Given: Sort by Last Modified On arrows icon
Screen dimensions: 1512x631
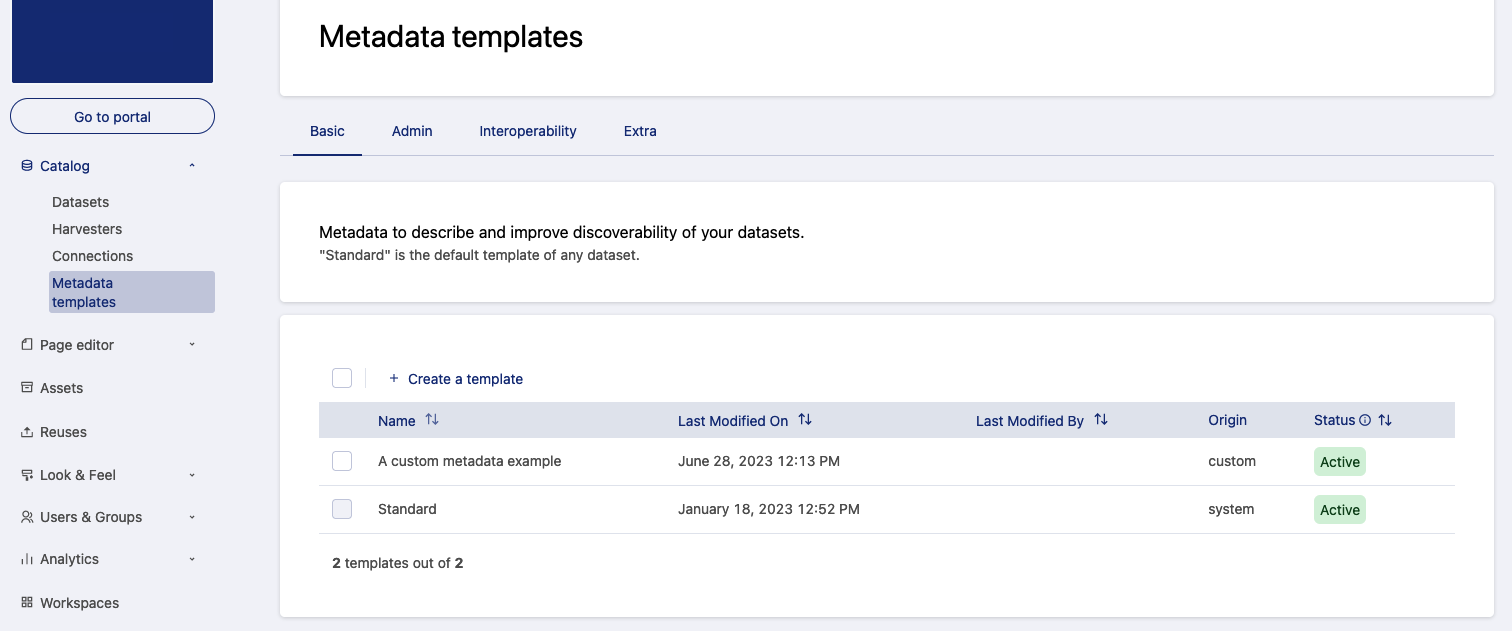Looking at the screenshot, I should [805, 420].
